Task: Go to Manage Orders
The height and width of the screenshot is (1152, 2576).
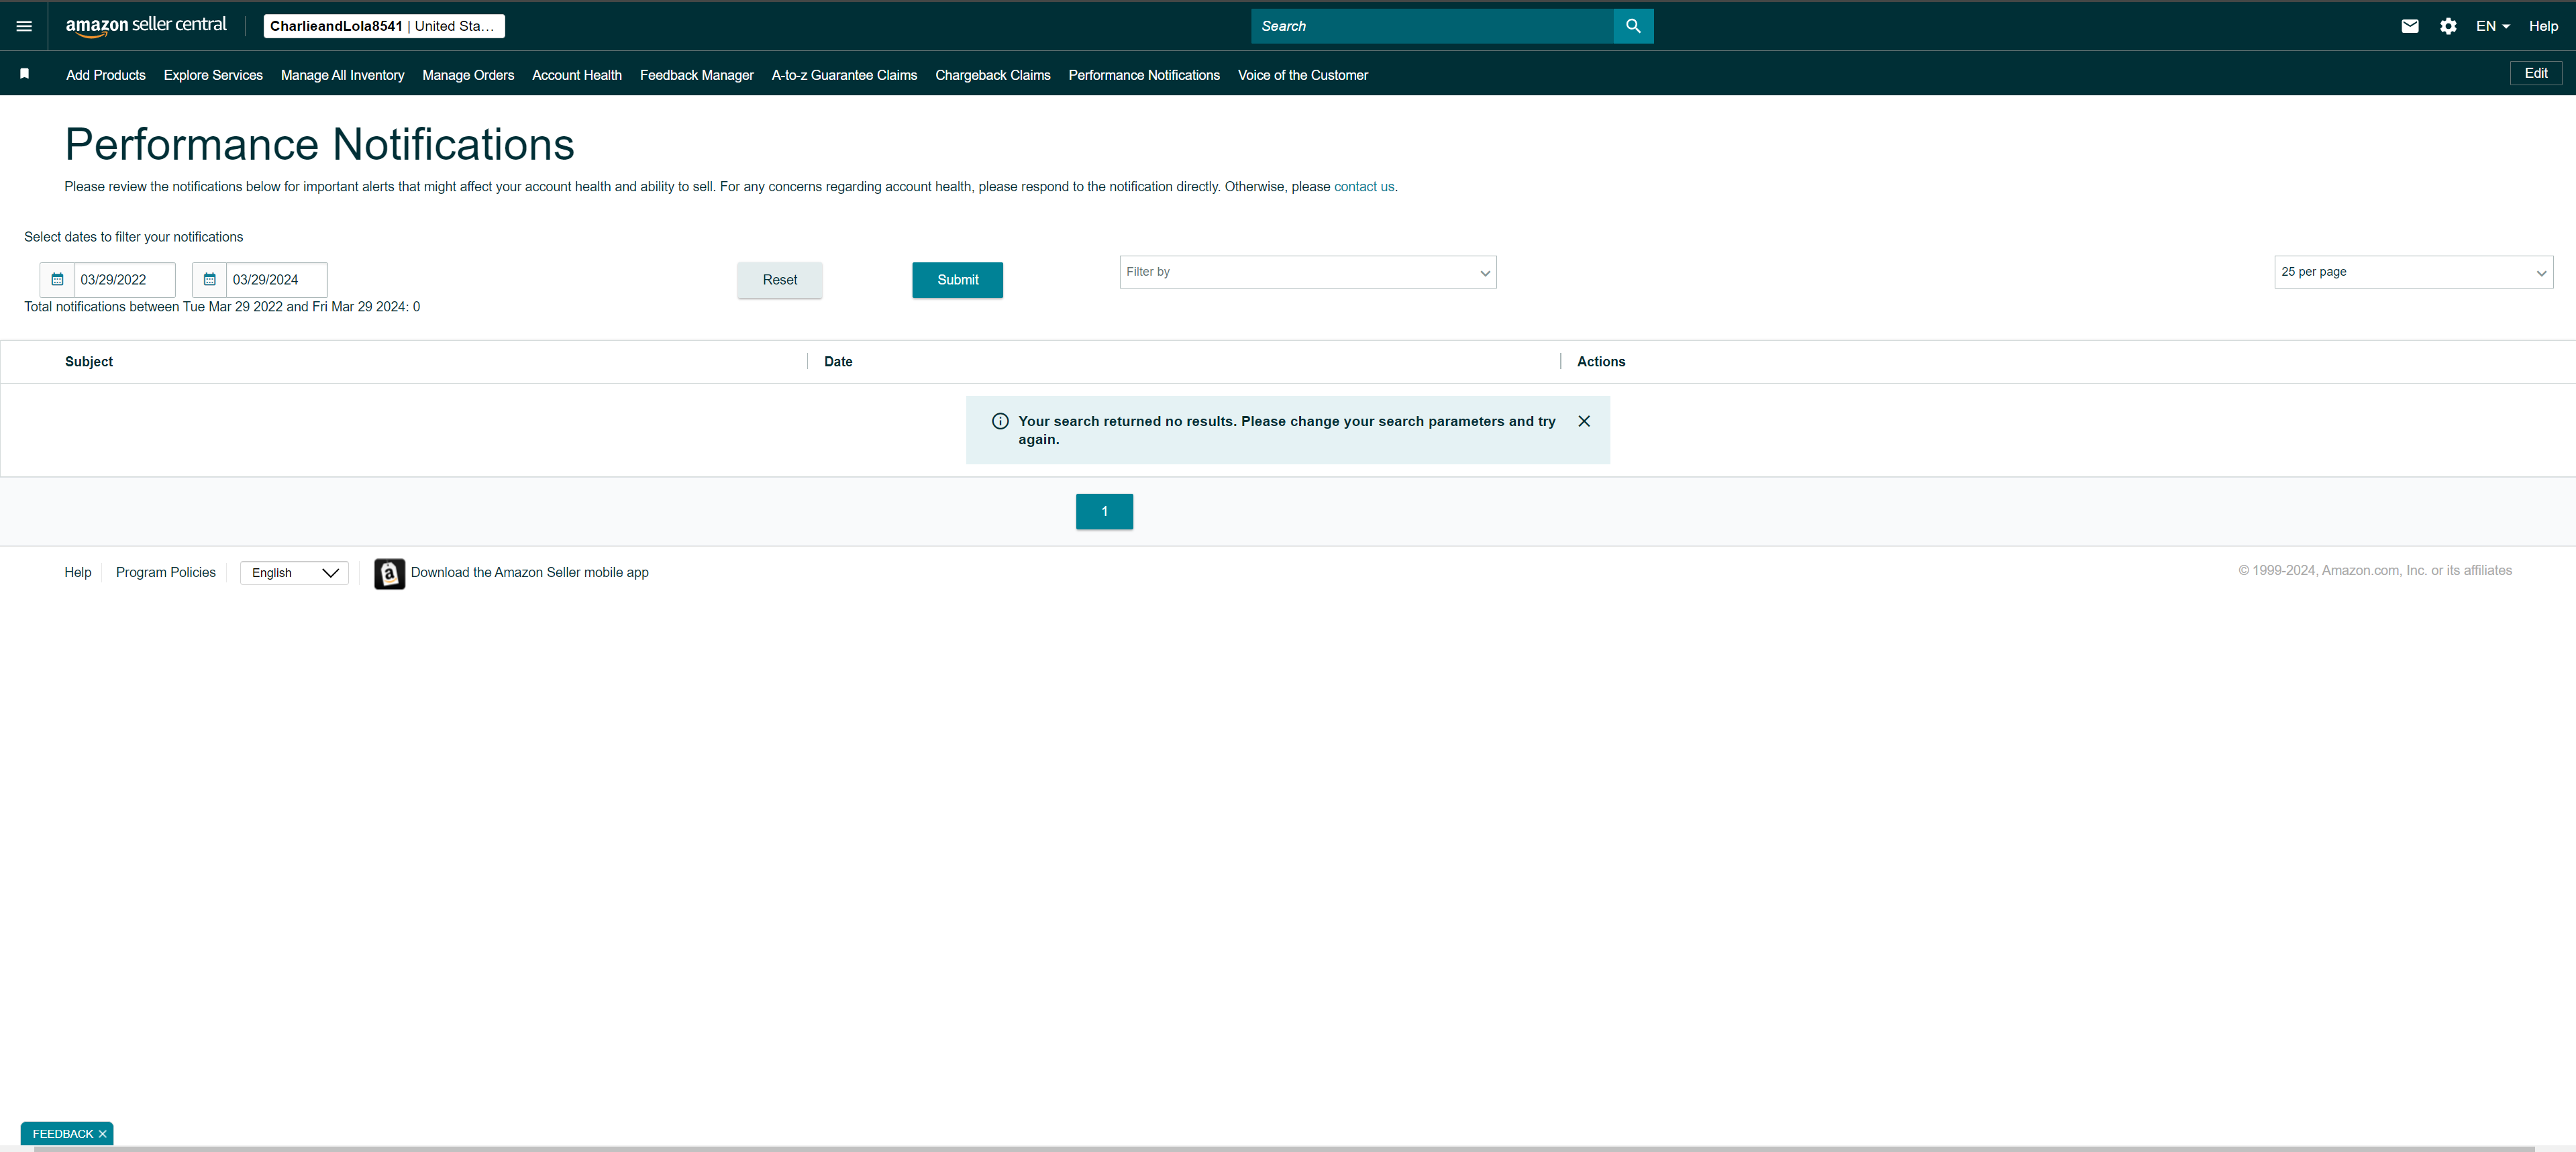Action: click(468, 75)
